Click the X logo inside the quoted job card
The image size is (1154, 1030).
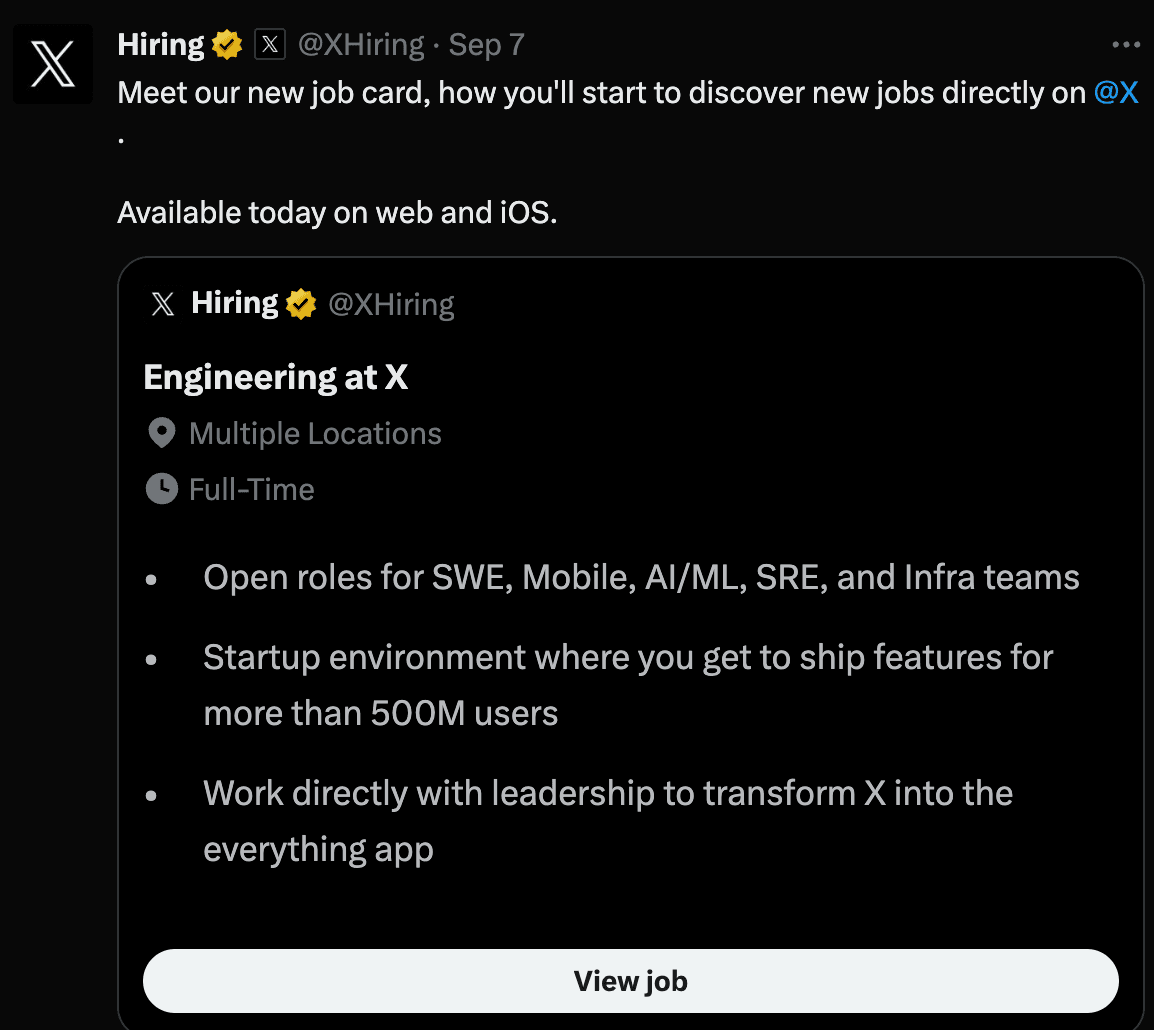[x=162, y=303]
